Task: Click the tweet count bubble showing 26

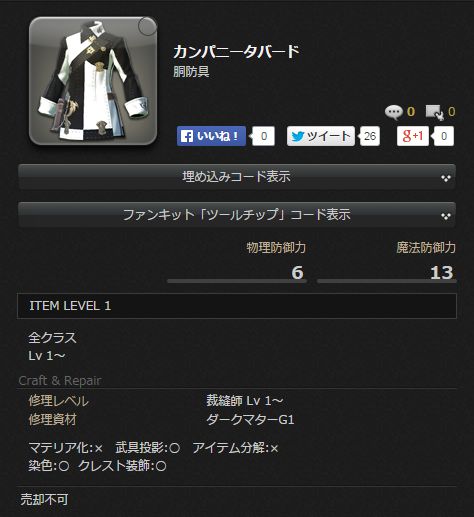Action: [x=369, y=136]
